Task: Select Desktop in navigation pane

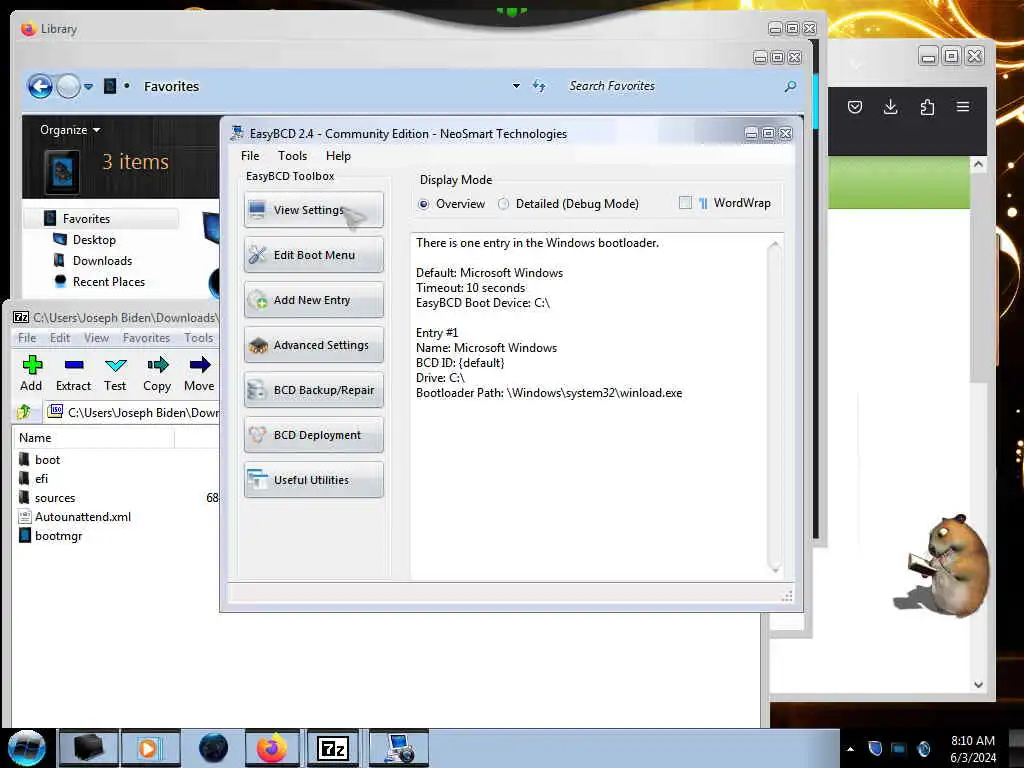Action: tap(94, 240)
